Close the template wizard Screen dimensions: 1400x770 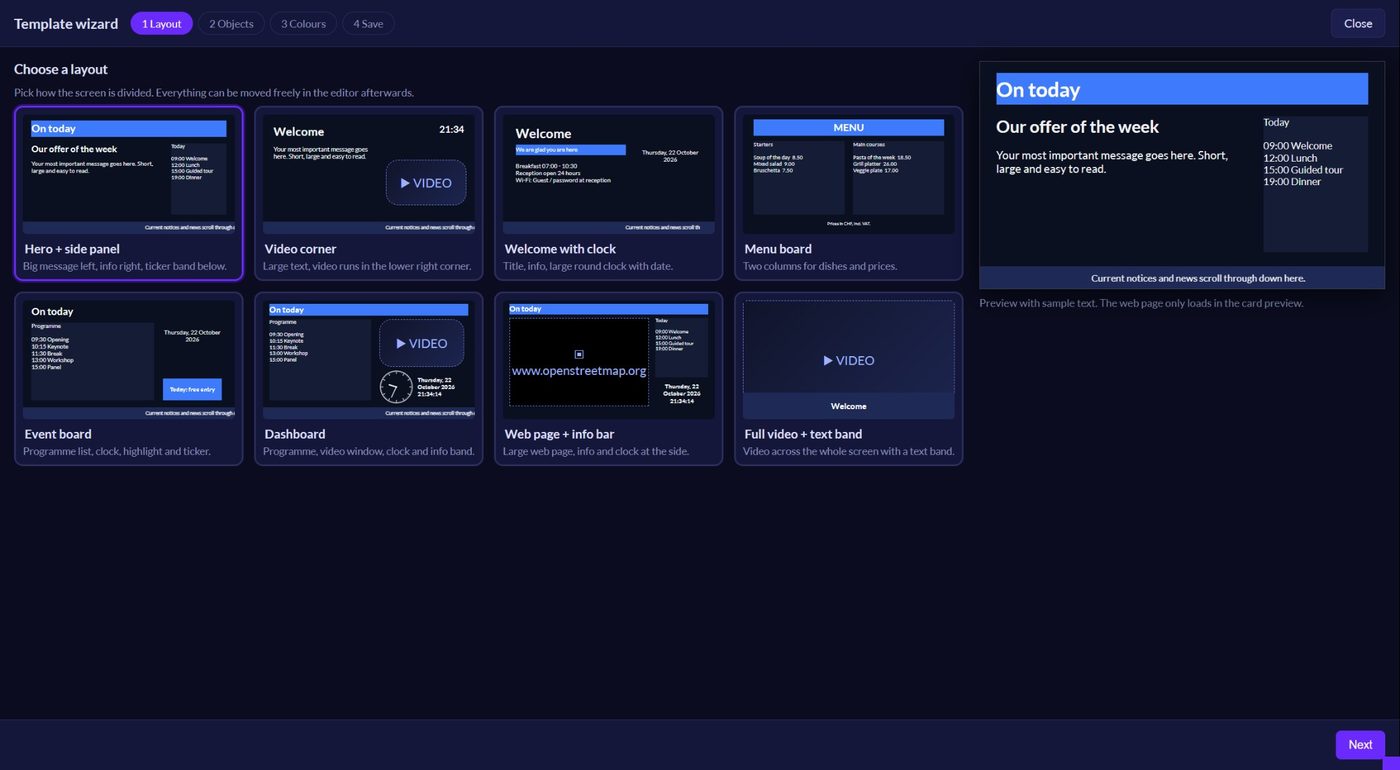[1358, 23]
